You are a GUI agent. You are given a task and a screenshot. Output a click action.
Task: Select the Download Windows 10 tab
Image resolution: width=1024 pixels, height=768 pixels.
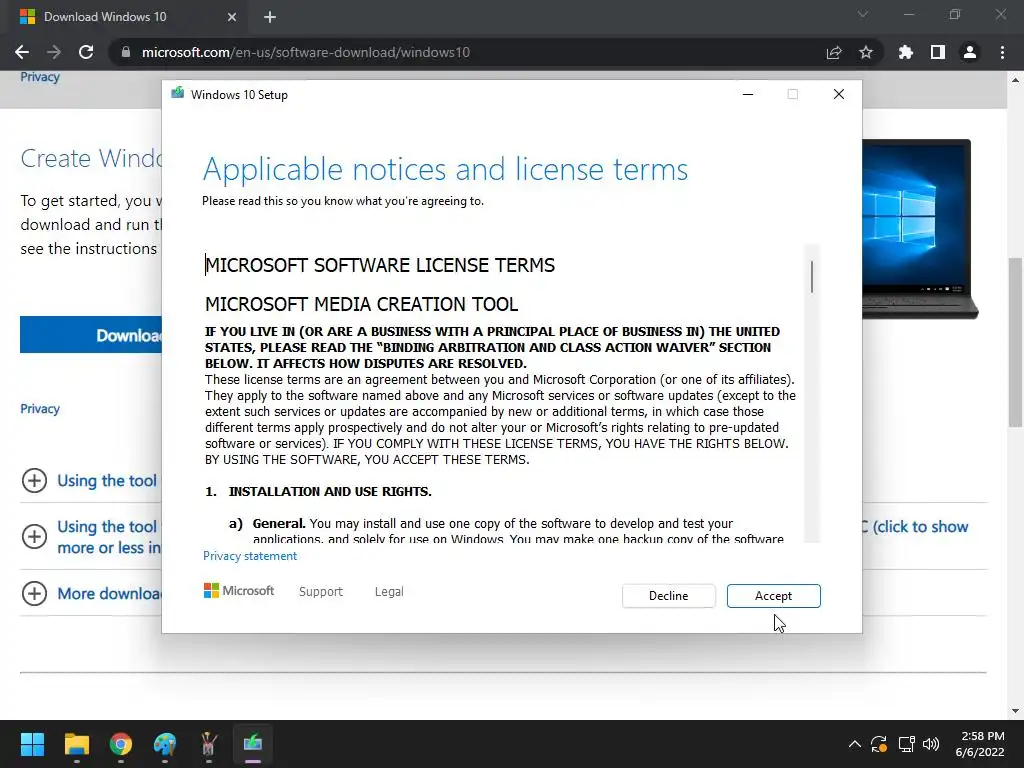(127, 17)
